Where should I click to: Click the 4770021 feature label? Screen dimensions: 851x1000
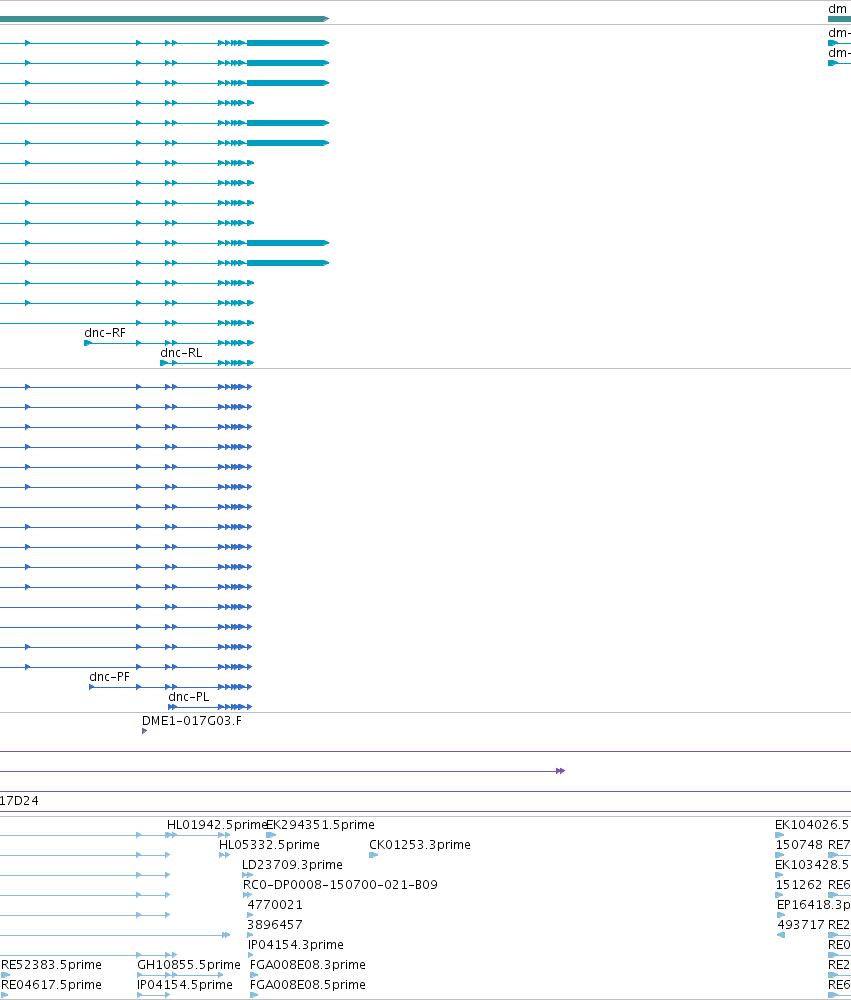tap(275, 904)
